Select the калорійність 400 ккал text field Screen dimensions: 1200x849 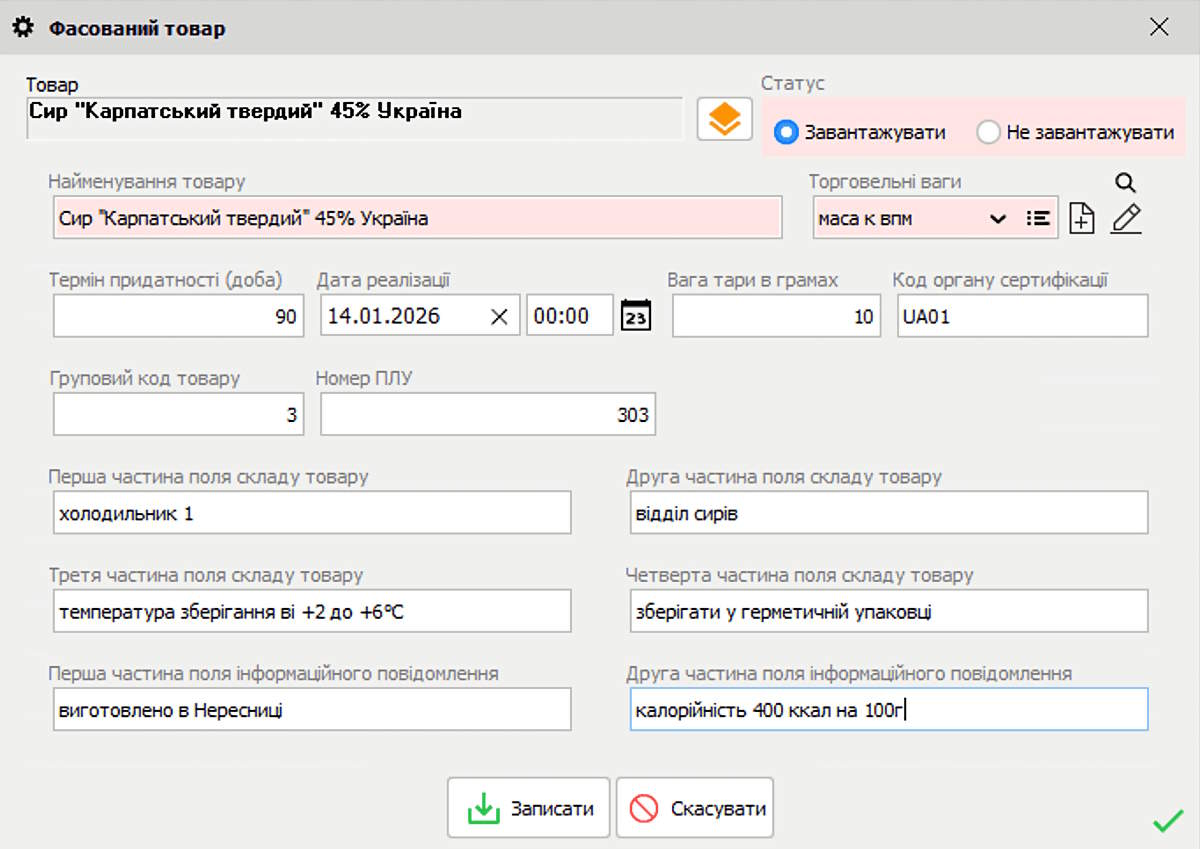890,709
